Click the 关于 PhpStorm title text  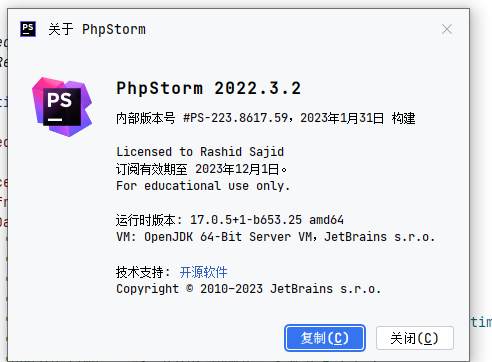(x=97, y=29)
